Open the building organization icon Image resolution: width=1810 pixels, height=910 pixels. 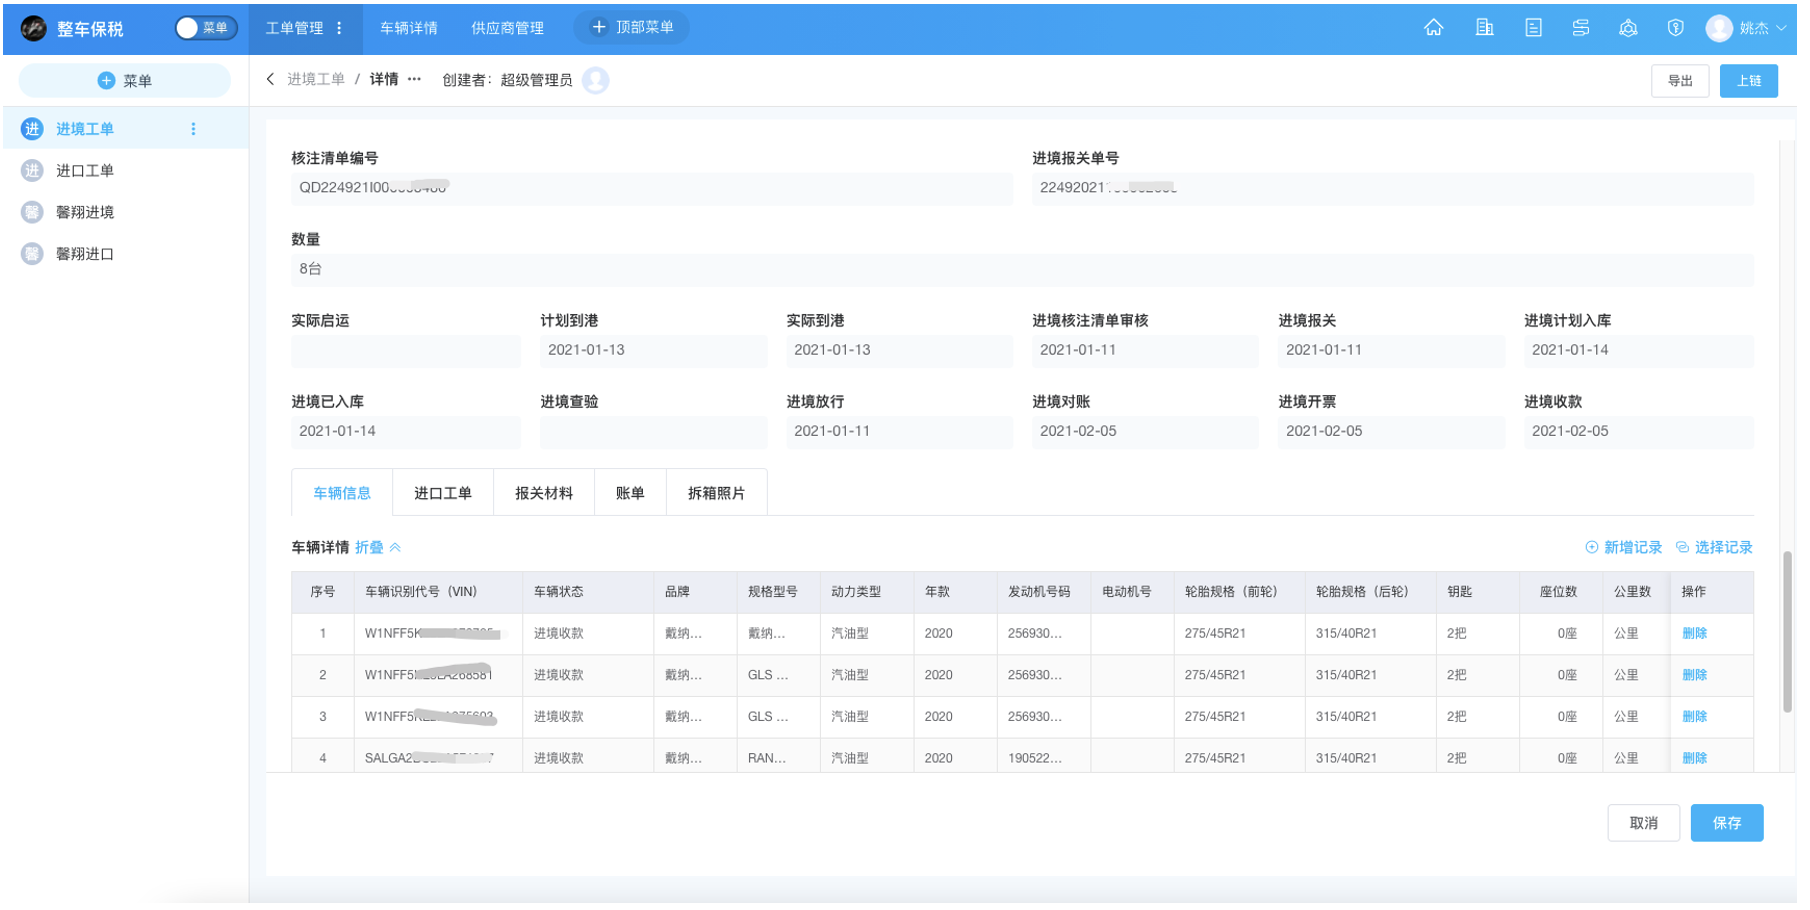(x=1485, y=28)
